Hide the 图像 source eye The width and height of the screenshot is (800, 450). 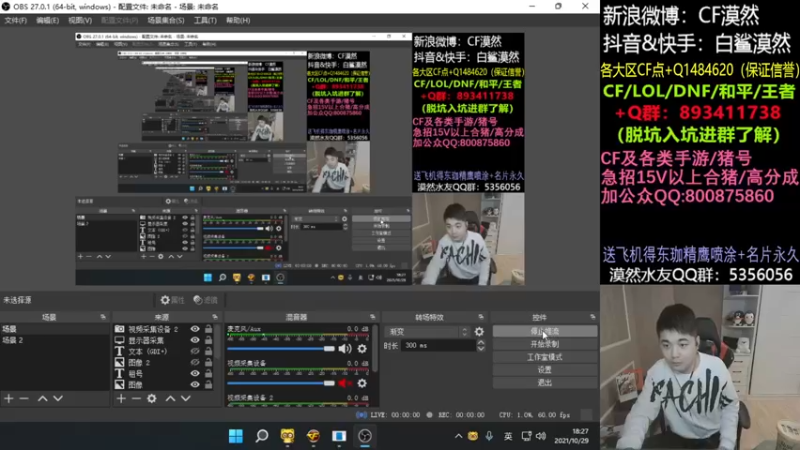click(x=195, y=385)
